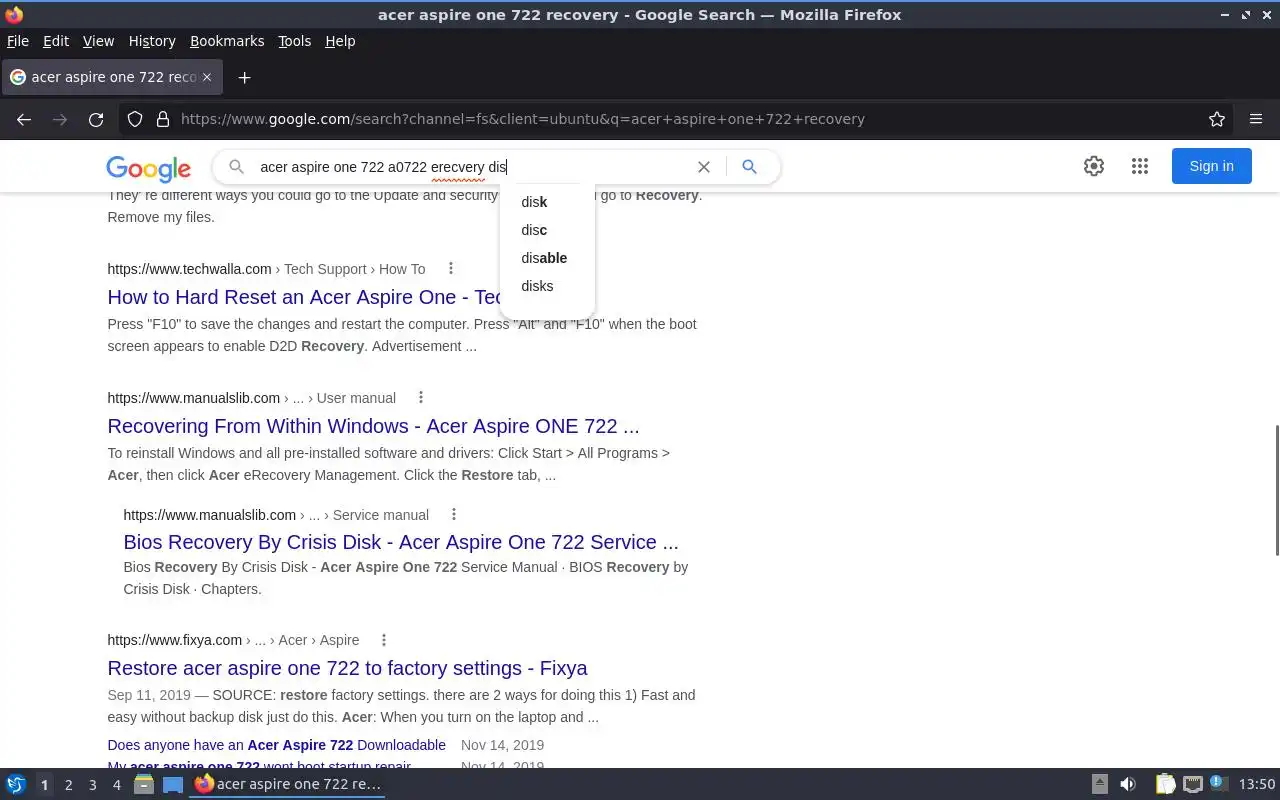Viewport: 1280px width, 800px height.
Task: Click the Google logo
Action: pos(148,168)
